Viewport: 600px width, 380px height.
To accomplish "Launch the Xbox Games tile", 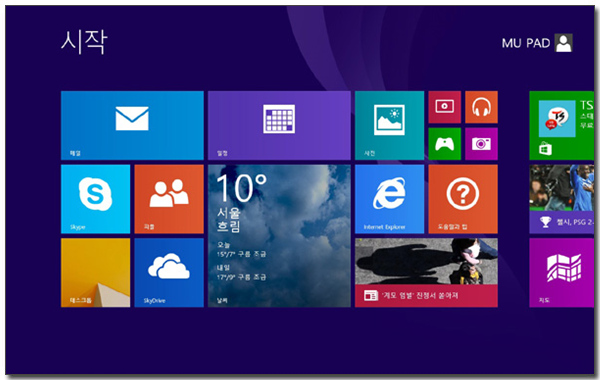I will 444,144.
